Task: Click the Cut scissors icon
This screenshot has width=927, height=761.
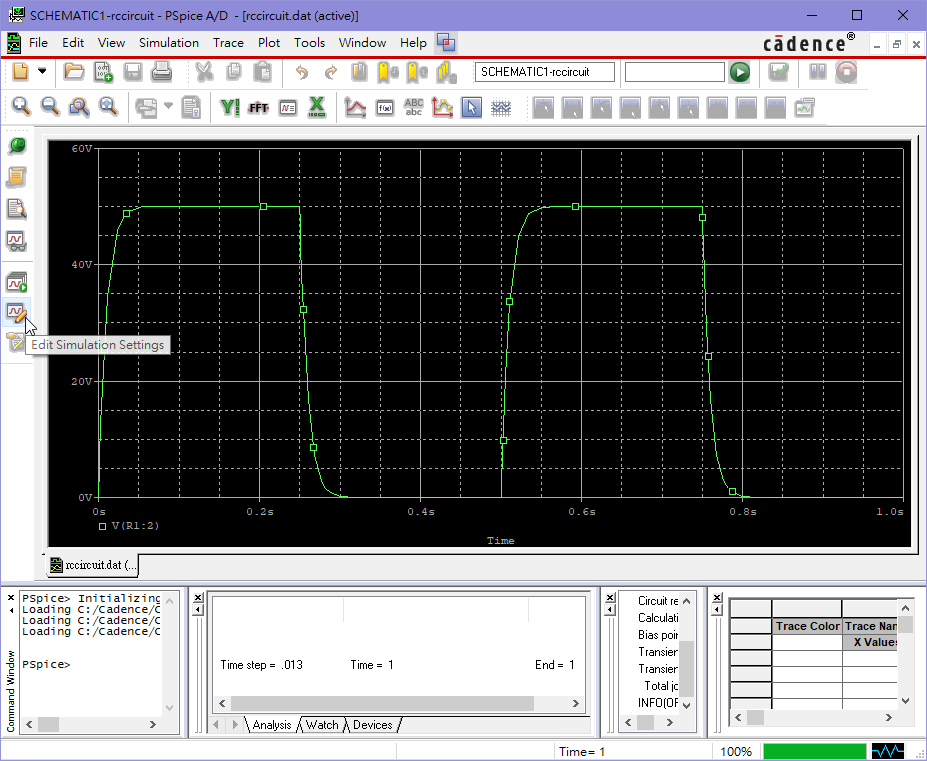Action: point(204,72)
